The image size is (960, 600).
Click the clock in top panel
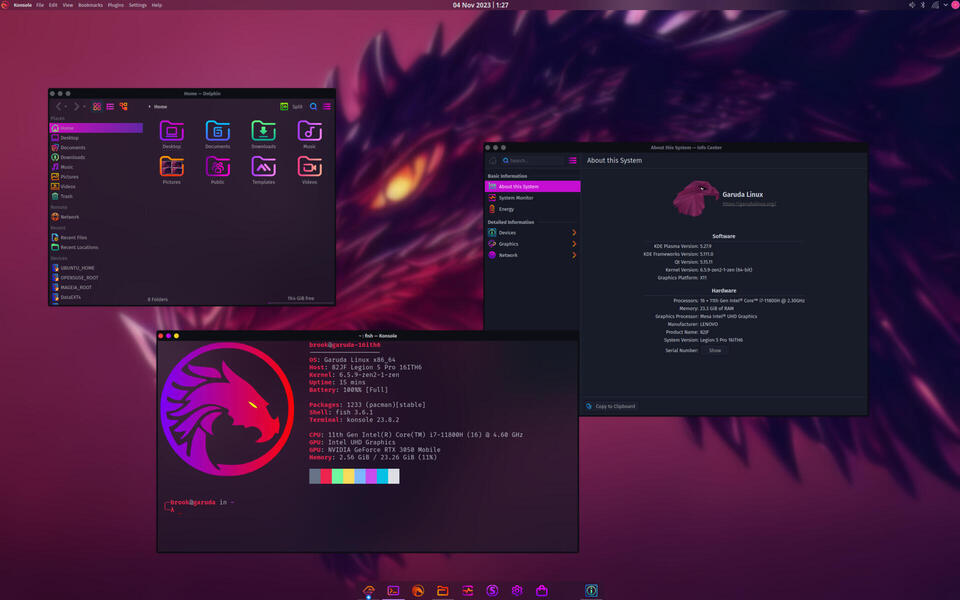[x=481, y=5]
